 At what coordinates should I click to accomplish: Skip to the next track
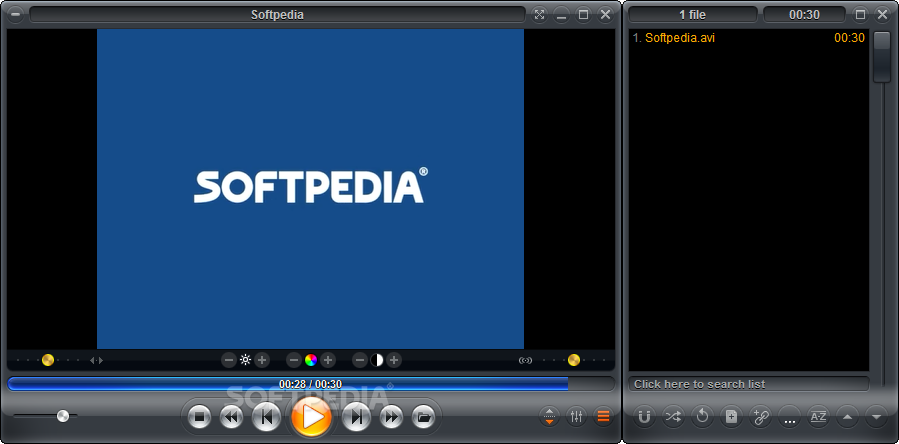(357, 417)
